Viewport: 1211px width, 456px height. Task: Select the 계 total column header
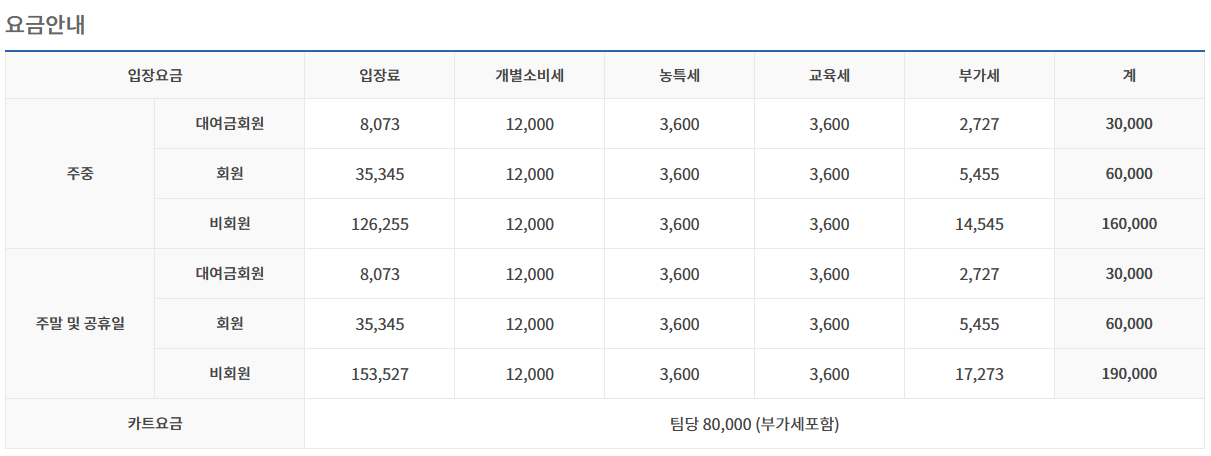(x=1129, y=75)
